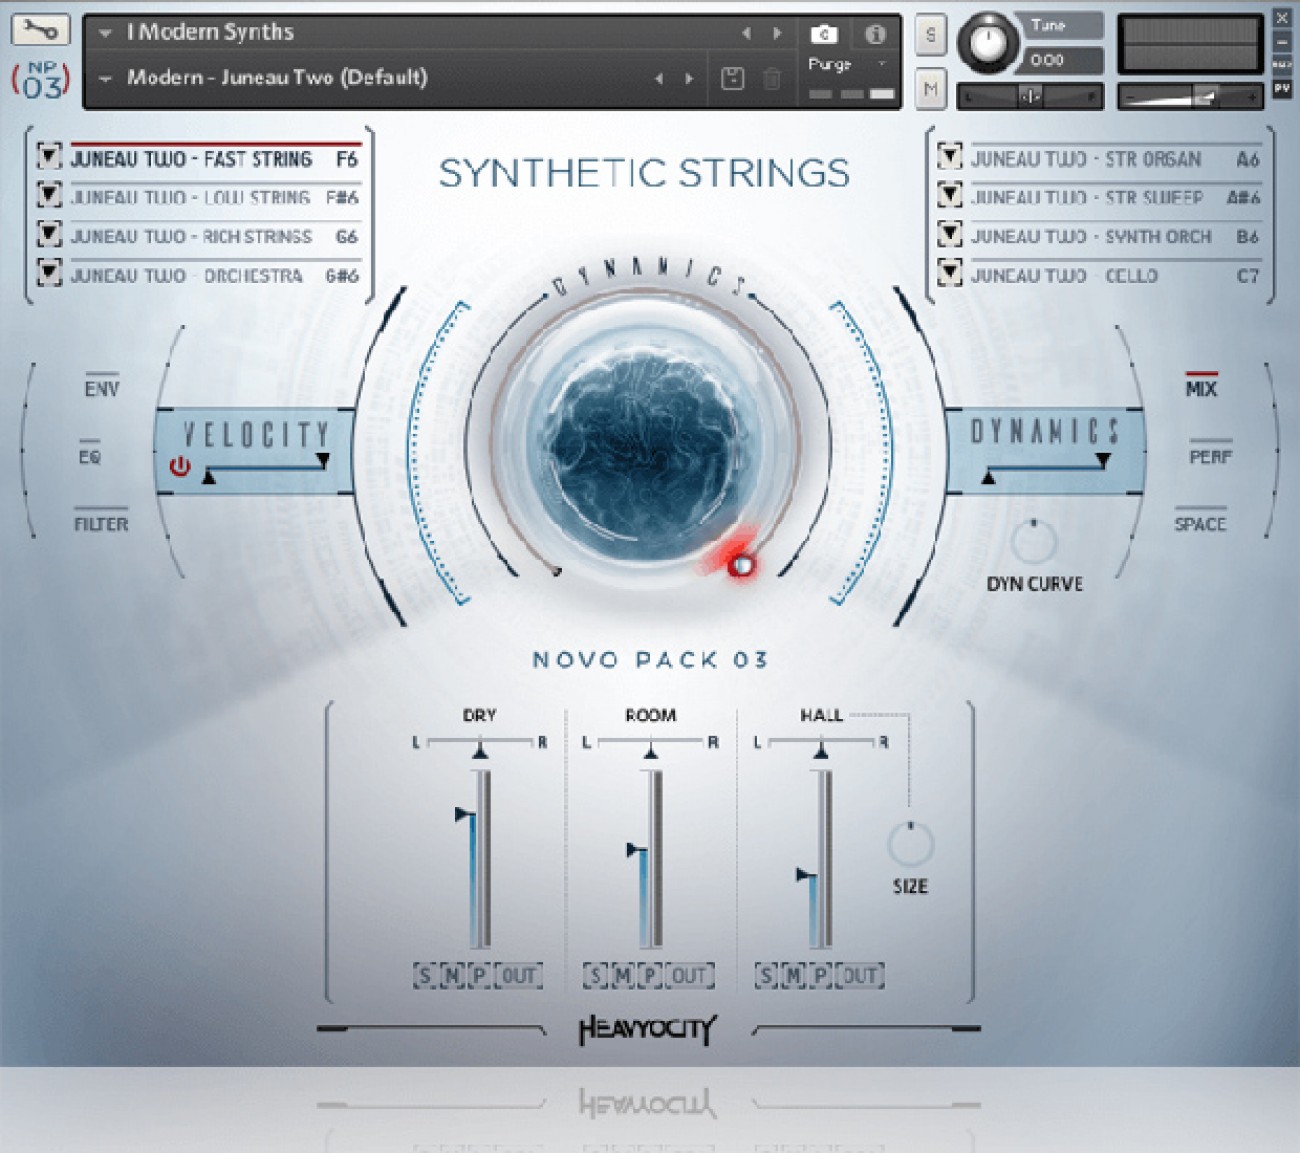This screenshot has width=1300, height=1153.
Task: Click the DYN CURVE knob
Action: (1033, 542)
